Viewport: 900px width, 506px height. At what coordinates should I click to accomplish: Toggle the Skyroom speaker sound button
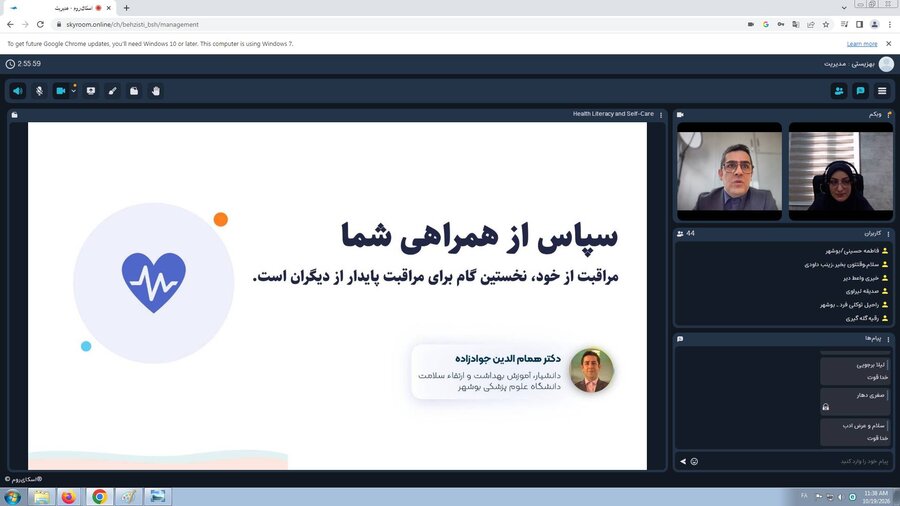coord(18,91)
